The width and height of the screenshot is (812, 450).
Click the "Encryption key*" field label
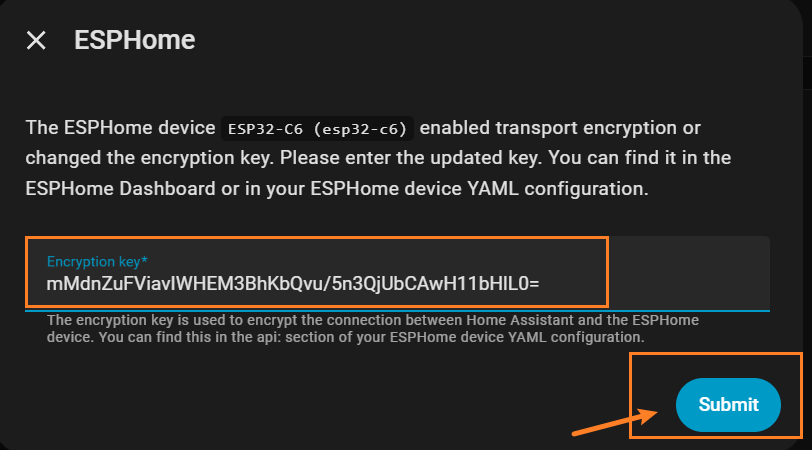click(97, 262)
